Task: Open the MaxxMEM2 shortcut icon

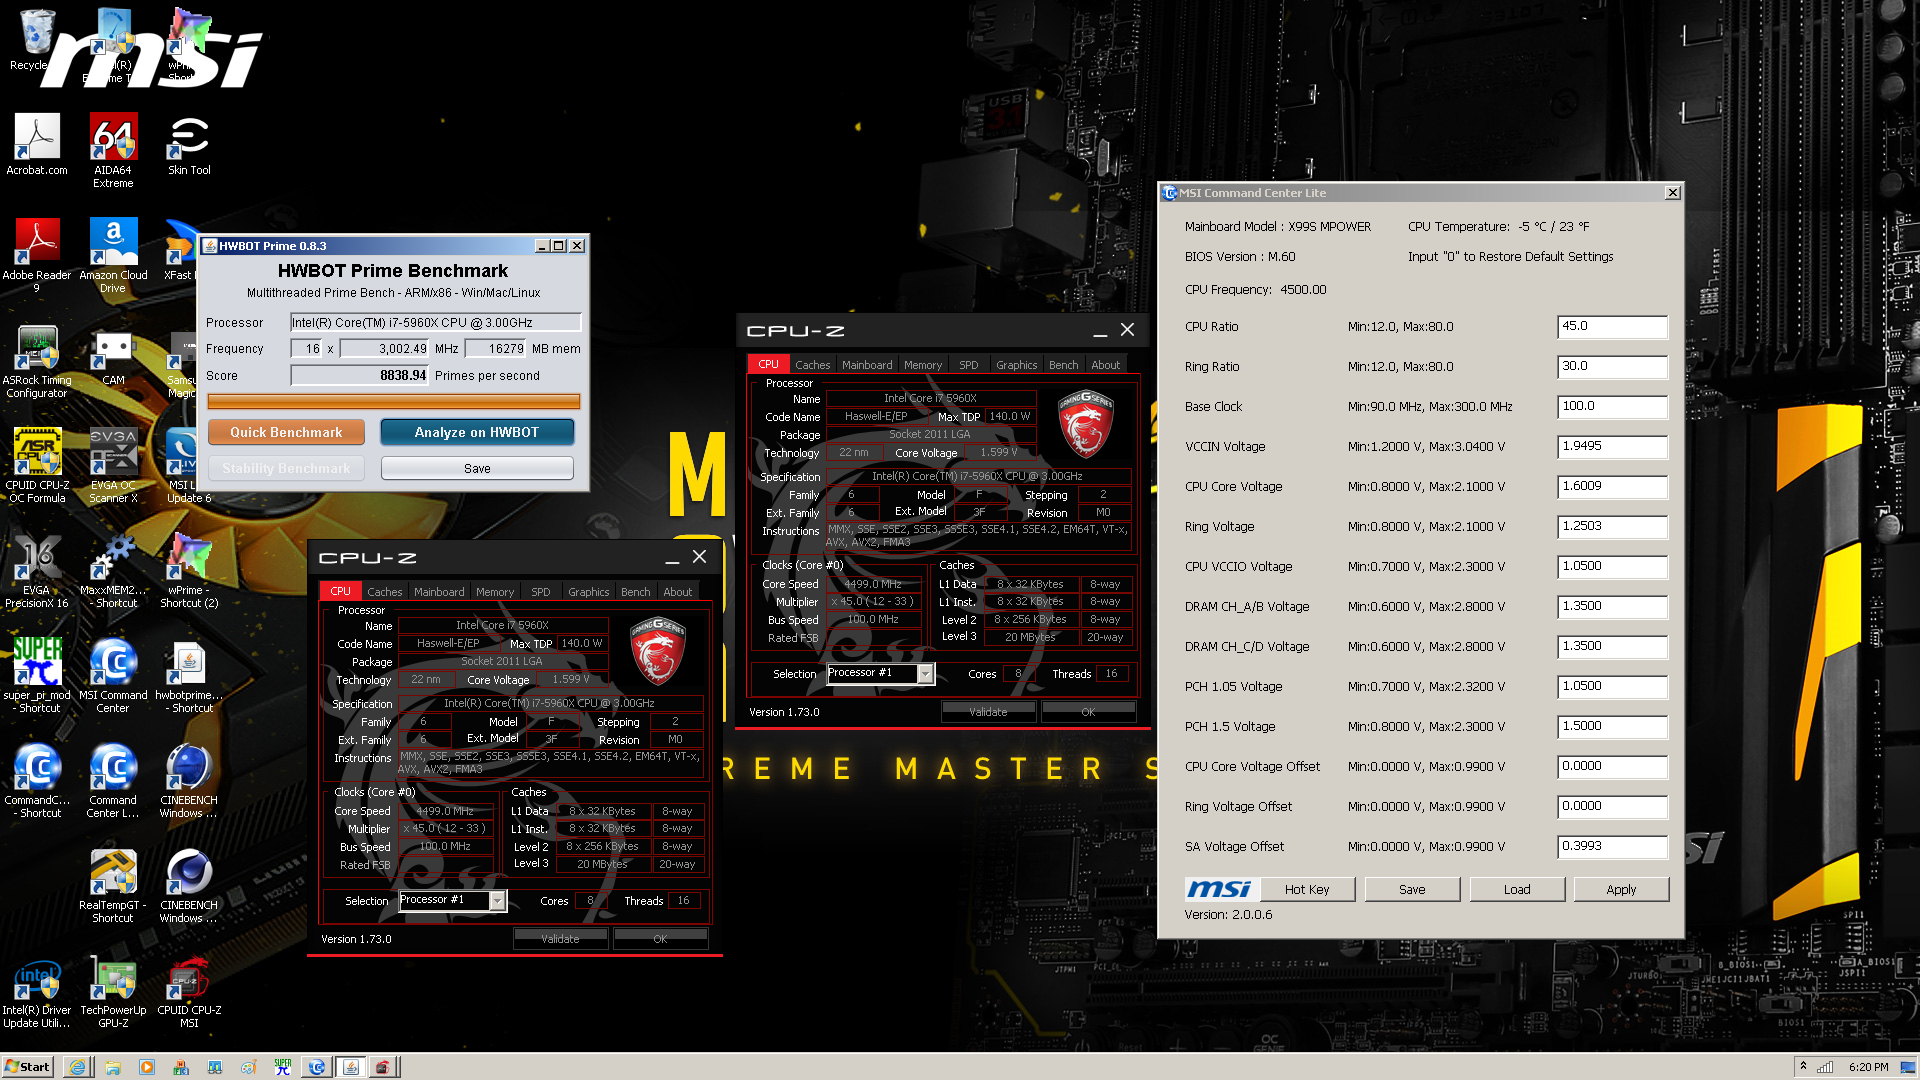Action: coord(113,570)
